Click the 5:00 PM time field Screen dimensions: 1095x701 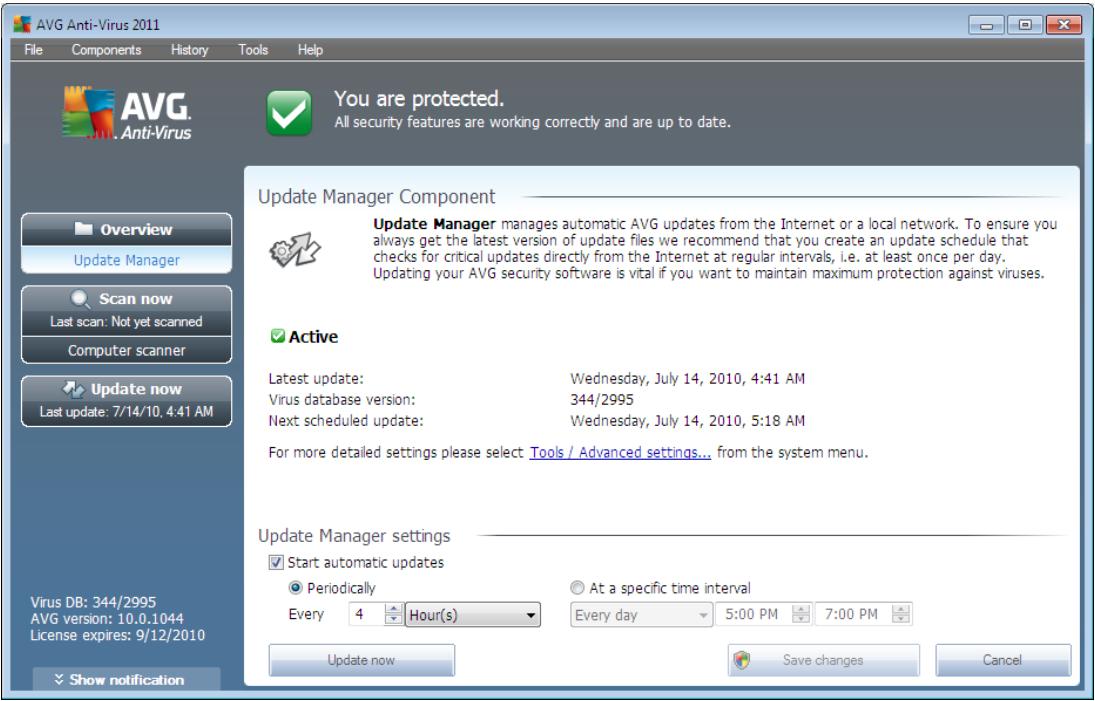pyautogui.click(x=754, y=614)
